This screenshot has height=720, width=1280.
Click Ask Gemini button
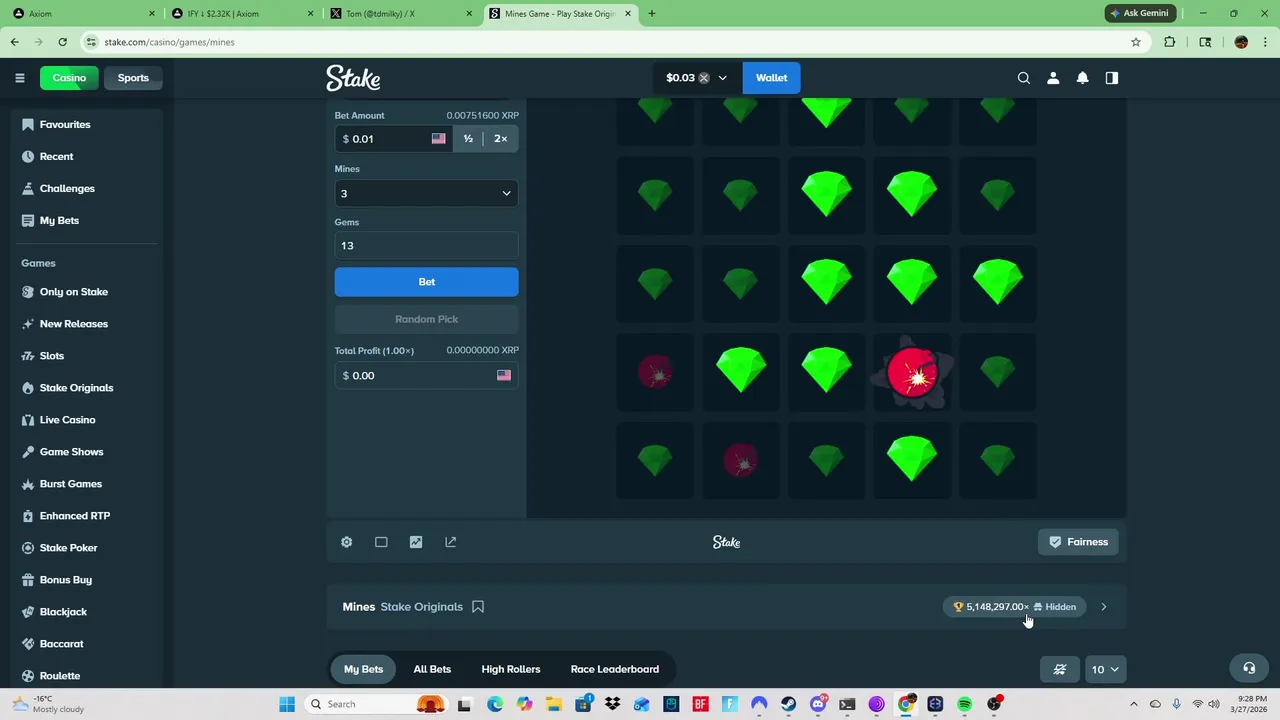pos(1138,13)
